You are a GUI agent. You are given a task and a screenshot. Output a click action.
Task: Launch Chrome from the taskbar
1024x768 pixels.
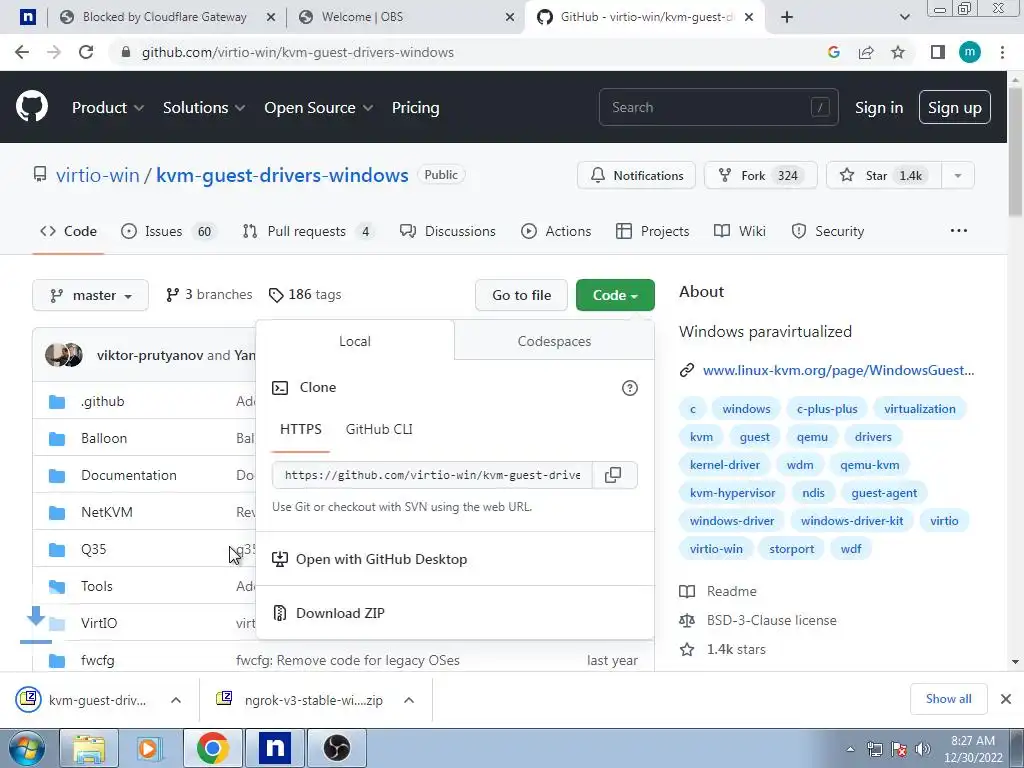(x=213, y=748)
